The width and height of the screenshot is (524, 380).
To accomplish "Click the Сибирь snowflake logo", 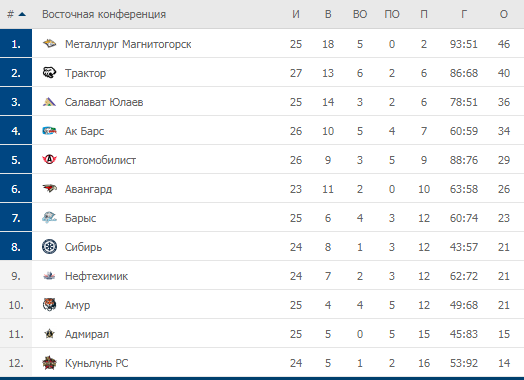I will 49,247.
